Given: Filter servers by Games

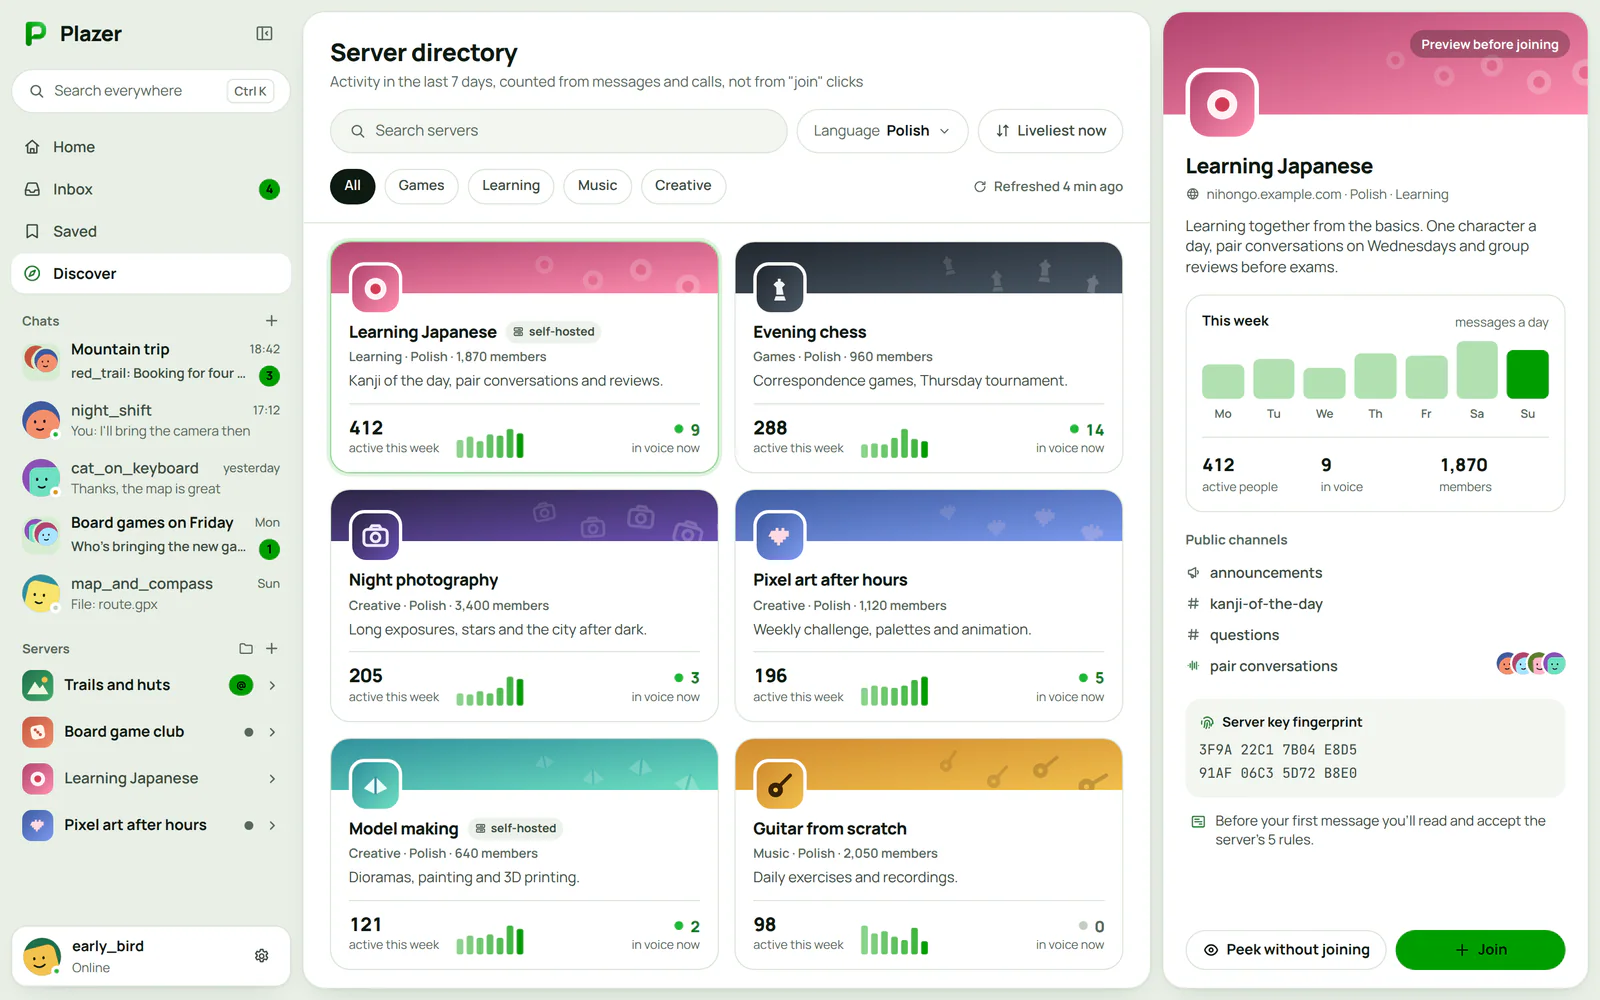Looking at the screenshot, I should tap(421, 186).
